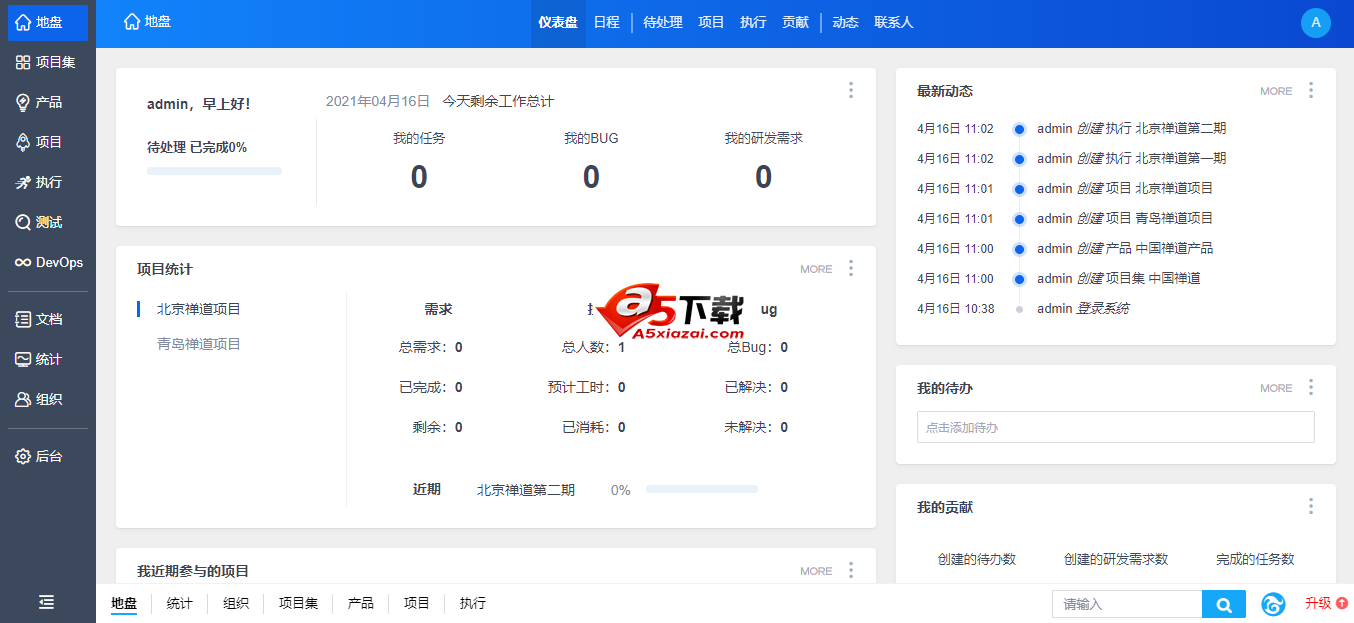The height and width of the screenshot is (623, 1354).
Task: Open the 贡献 tab in the top menu
Action: [x=795, y=22]
